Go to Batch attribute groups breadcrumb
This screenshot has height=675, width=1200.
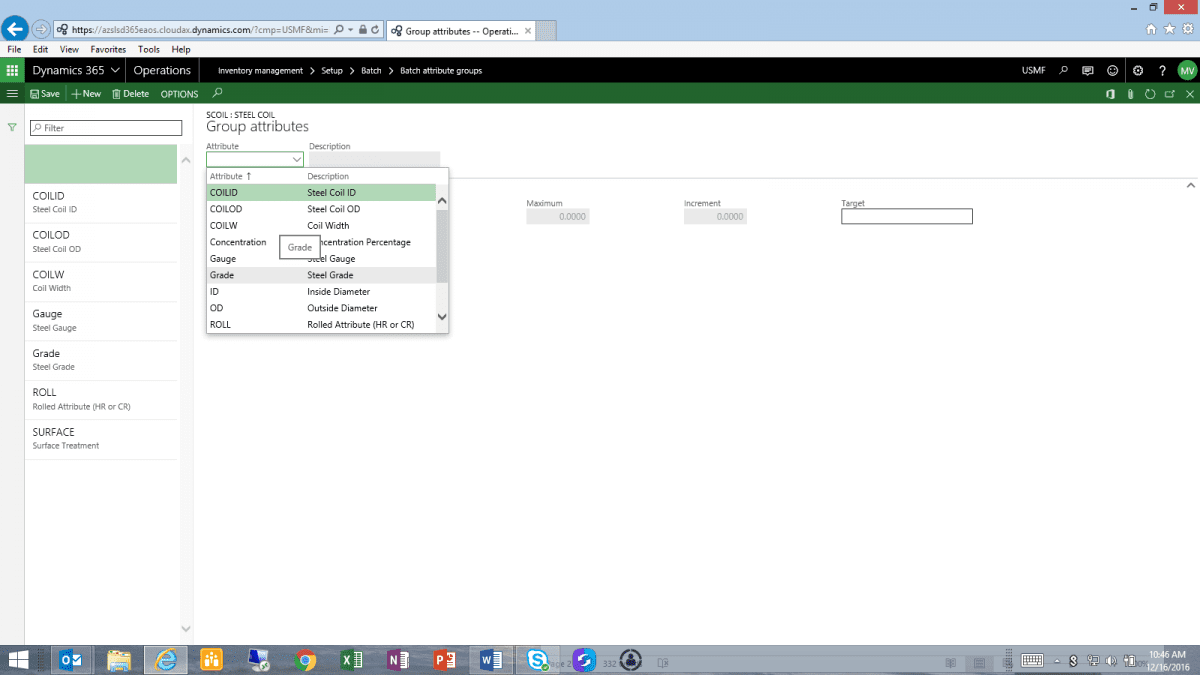click(441, 71)
